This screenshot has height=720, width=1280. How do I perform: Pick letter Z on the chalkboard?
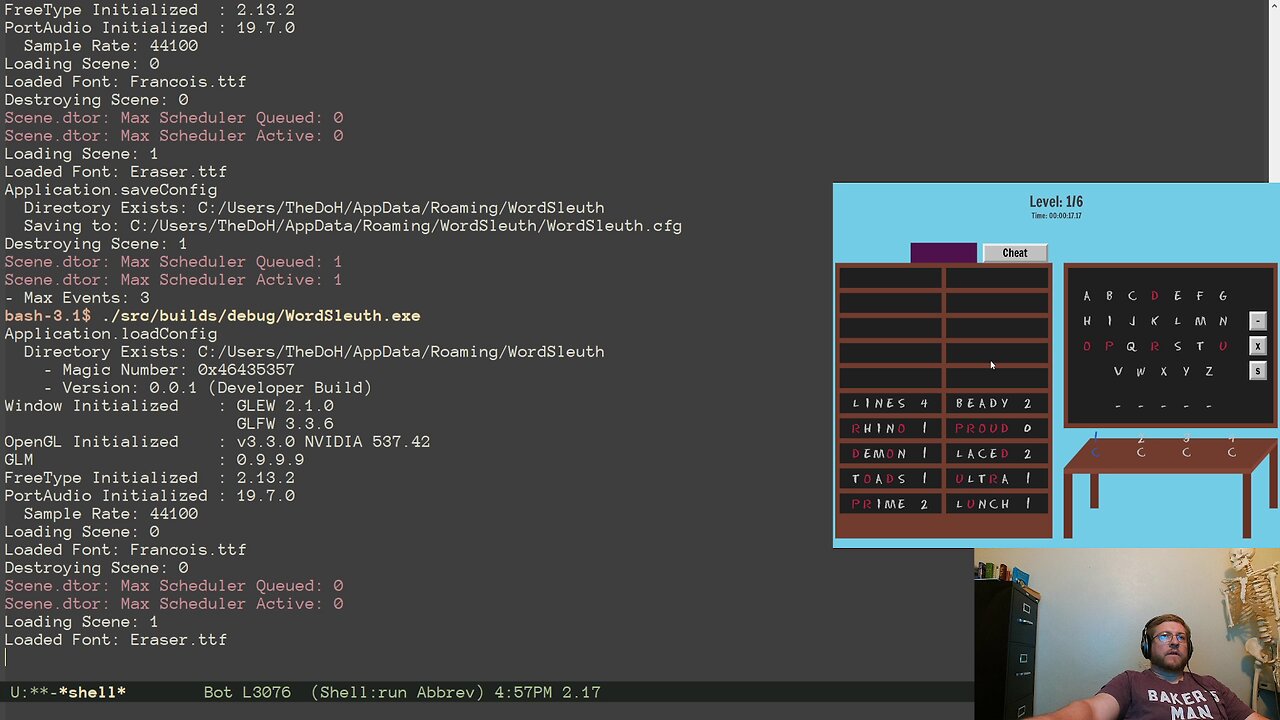(1209, 371)
